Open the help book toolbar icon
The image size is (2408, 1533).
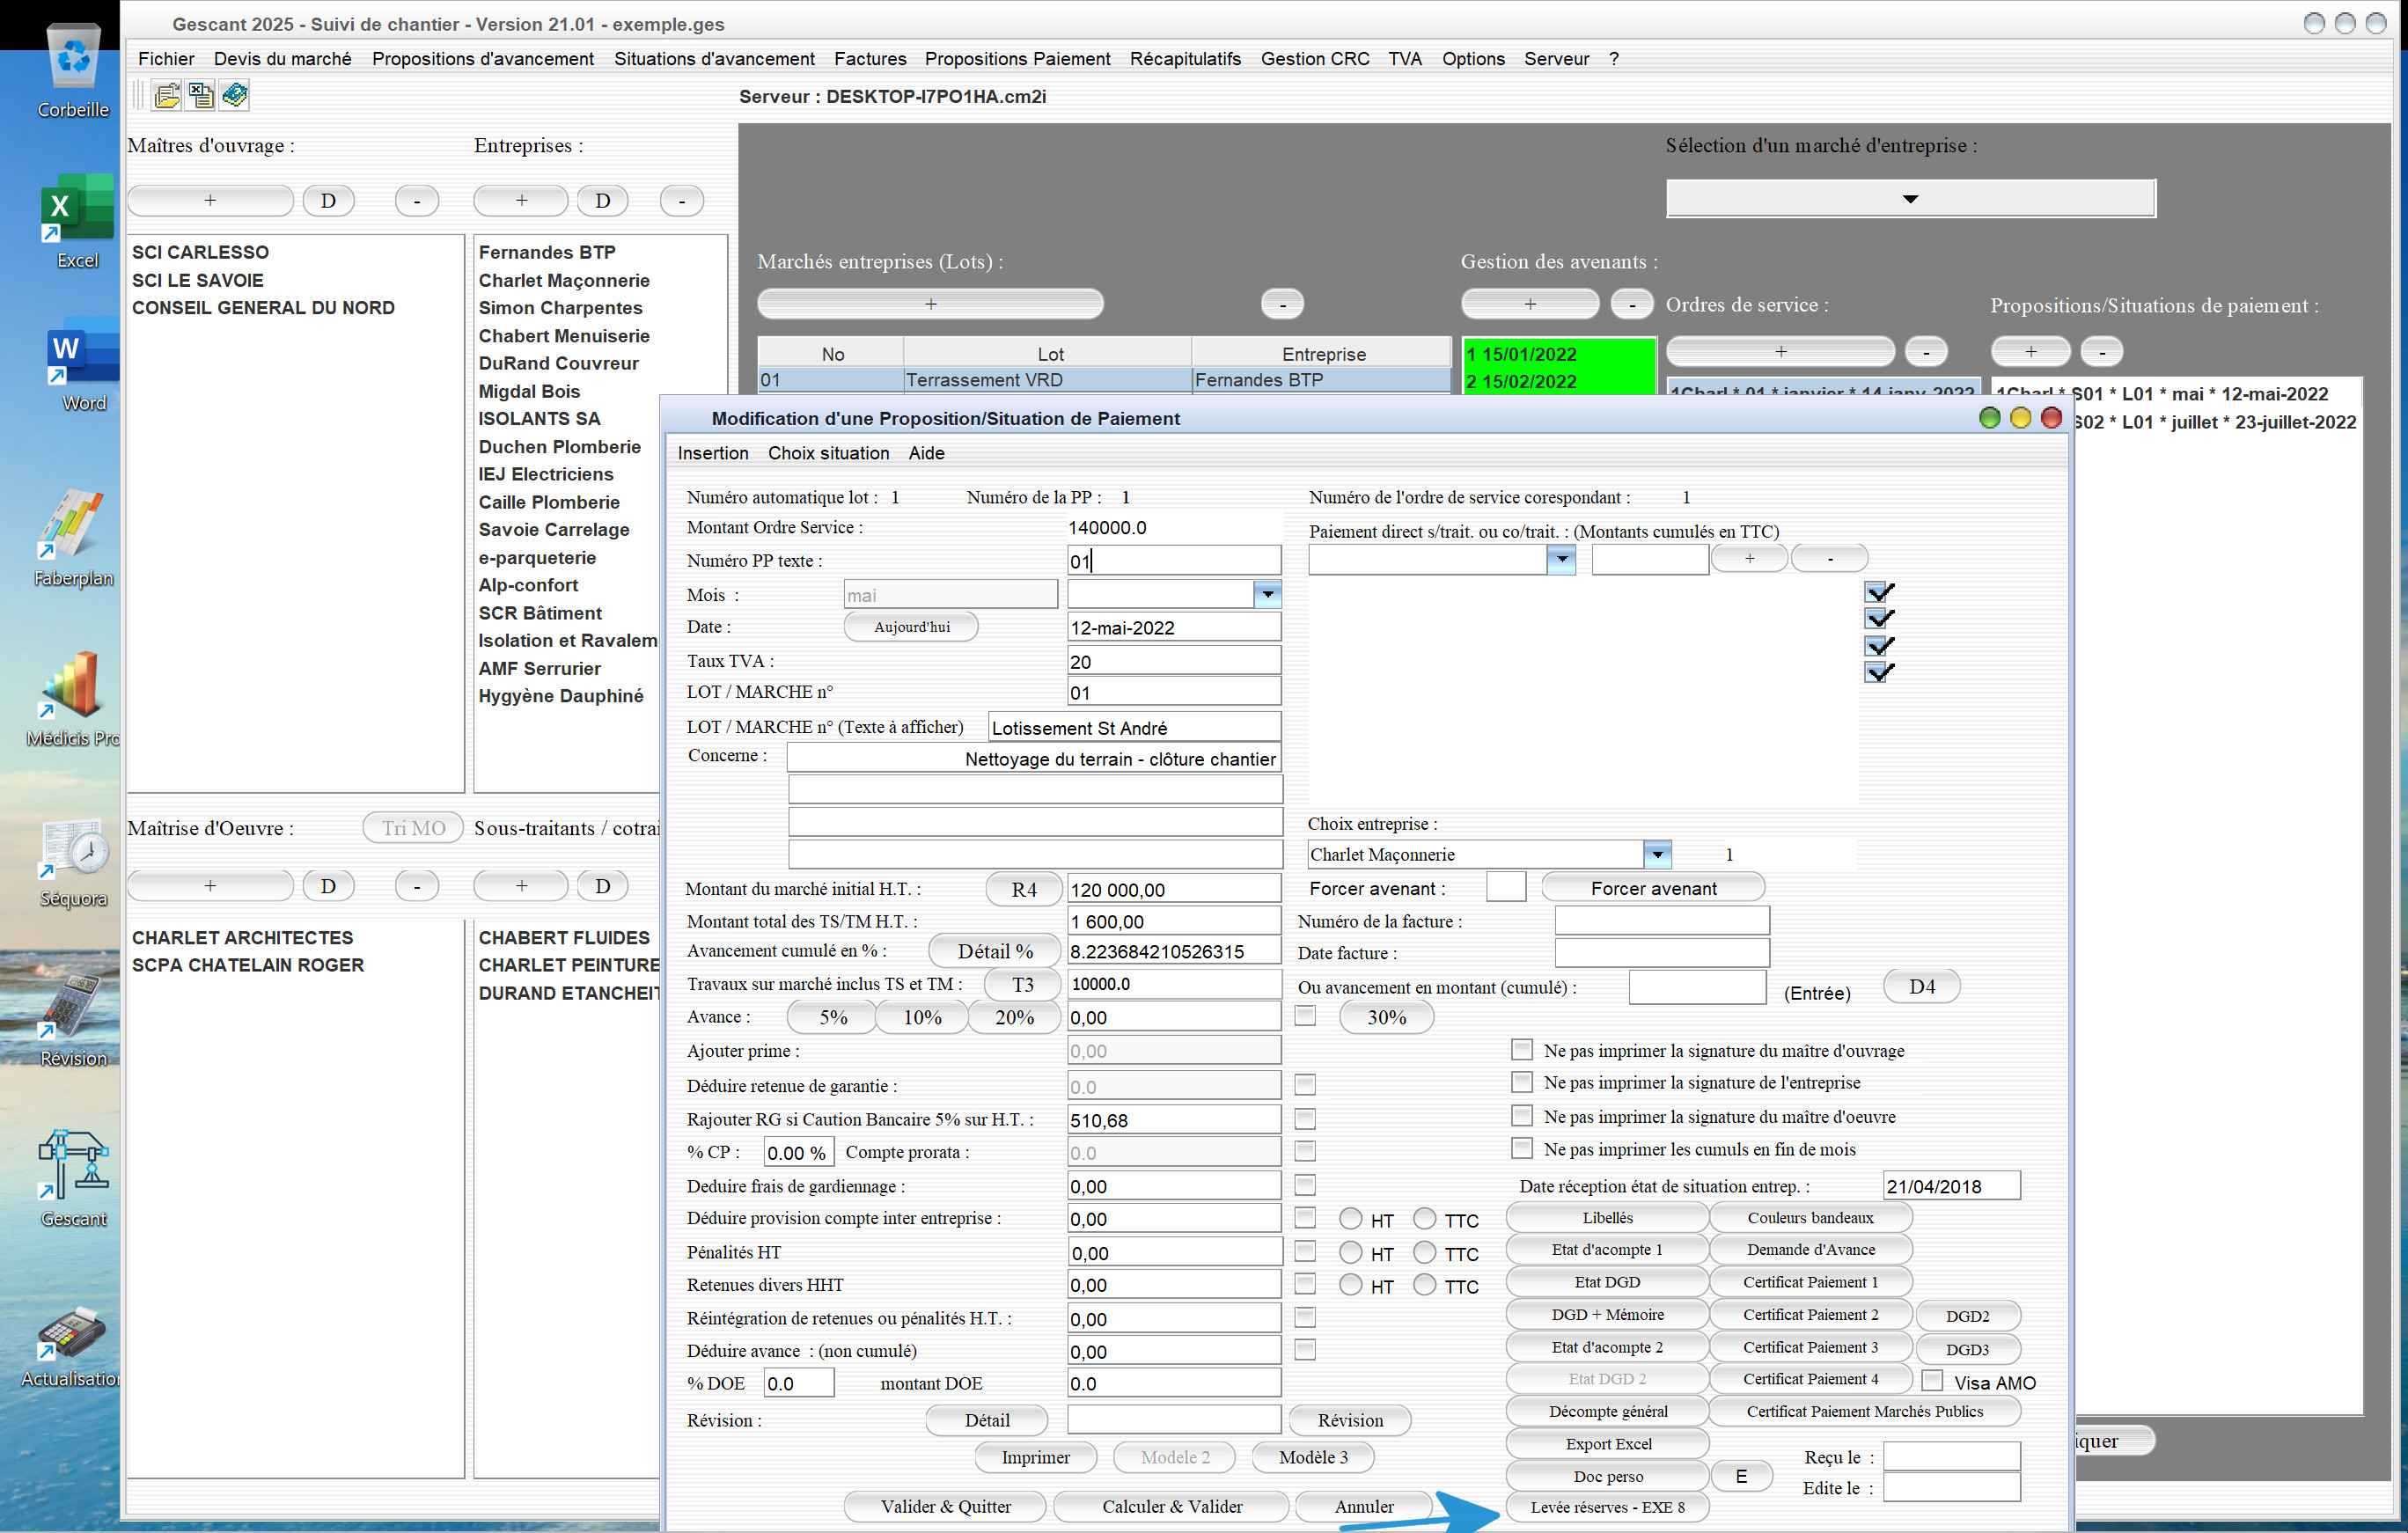[x=235, y=96]
